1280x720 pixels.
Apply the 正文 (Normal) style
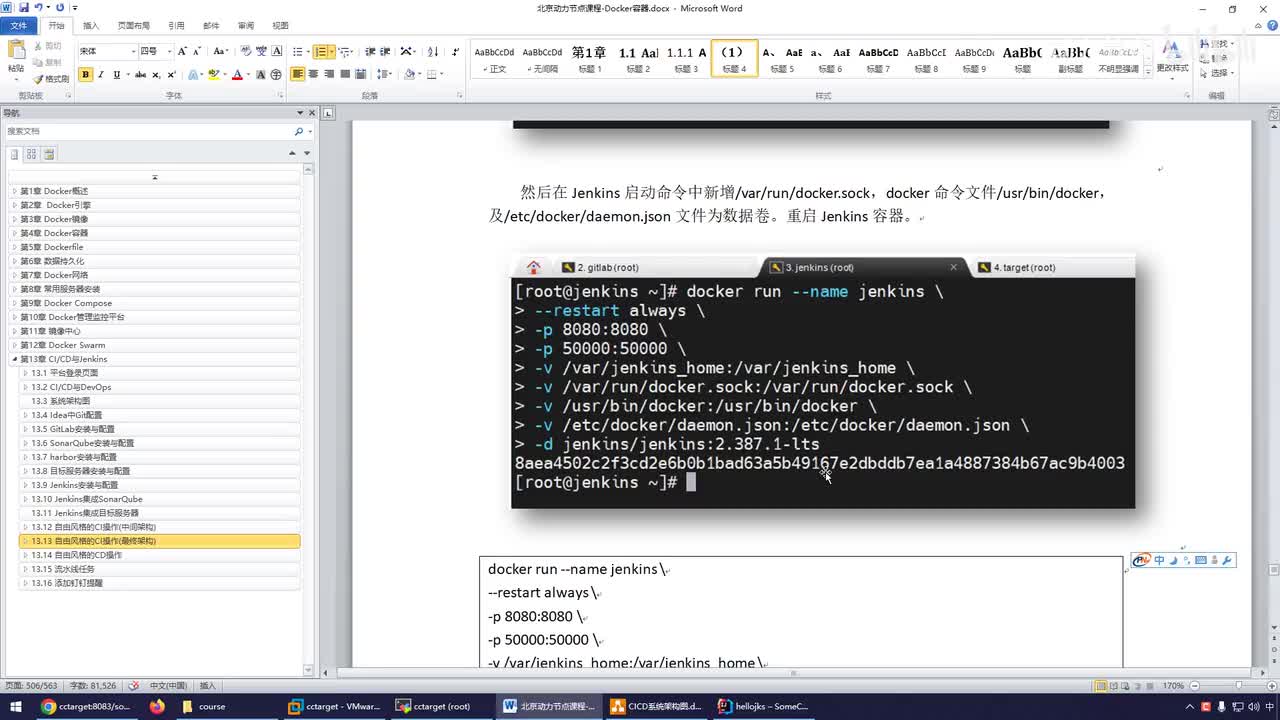(494, 58)
